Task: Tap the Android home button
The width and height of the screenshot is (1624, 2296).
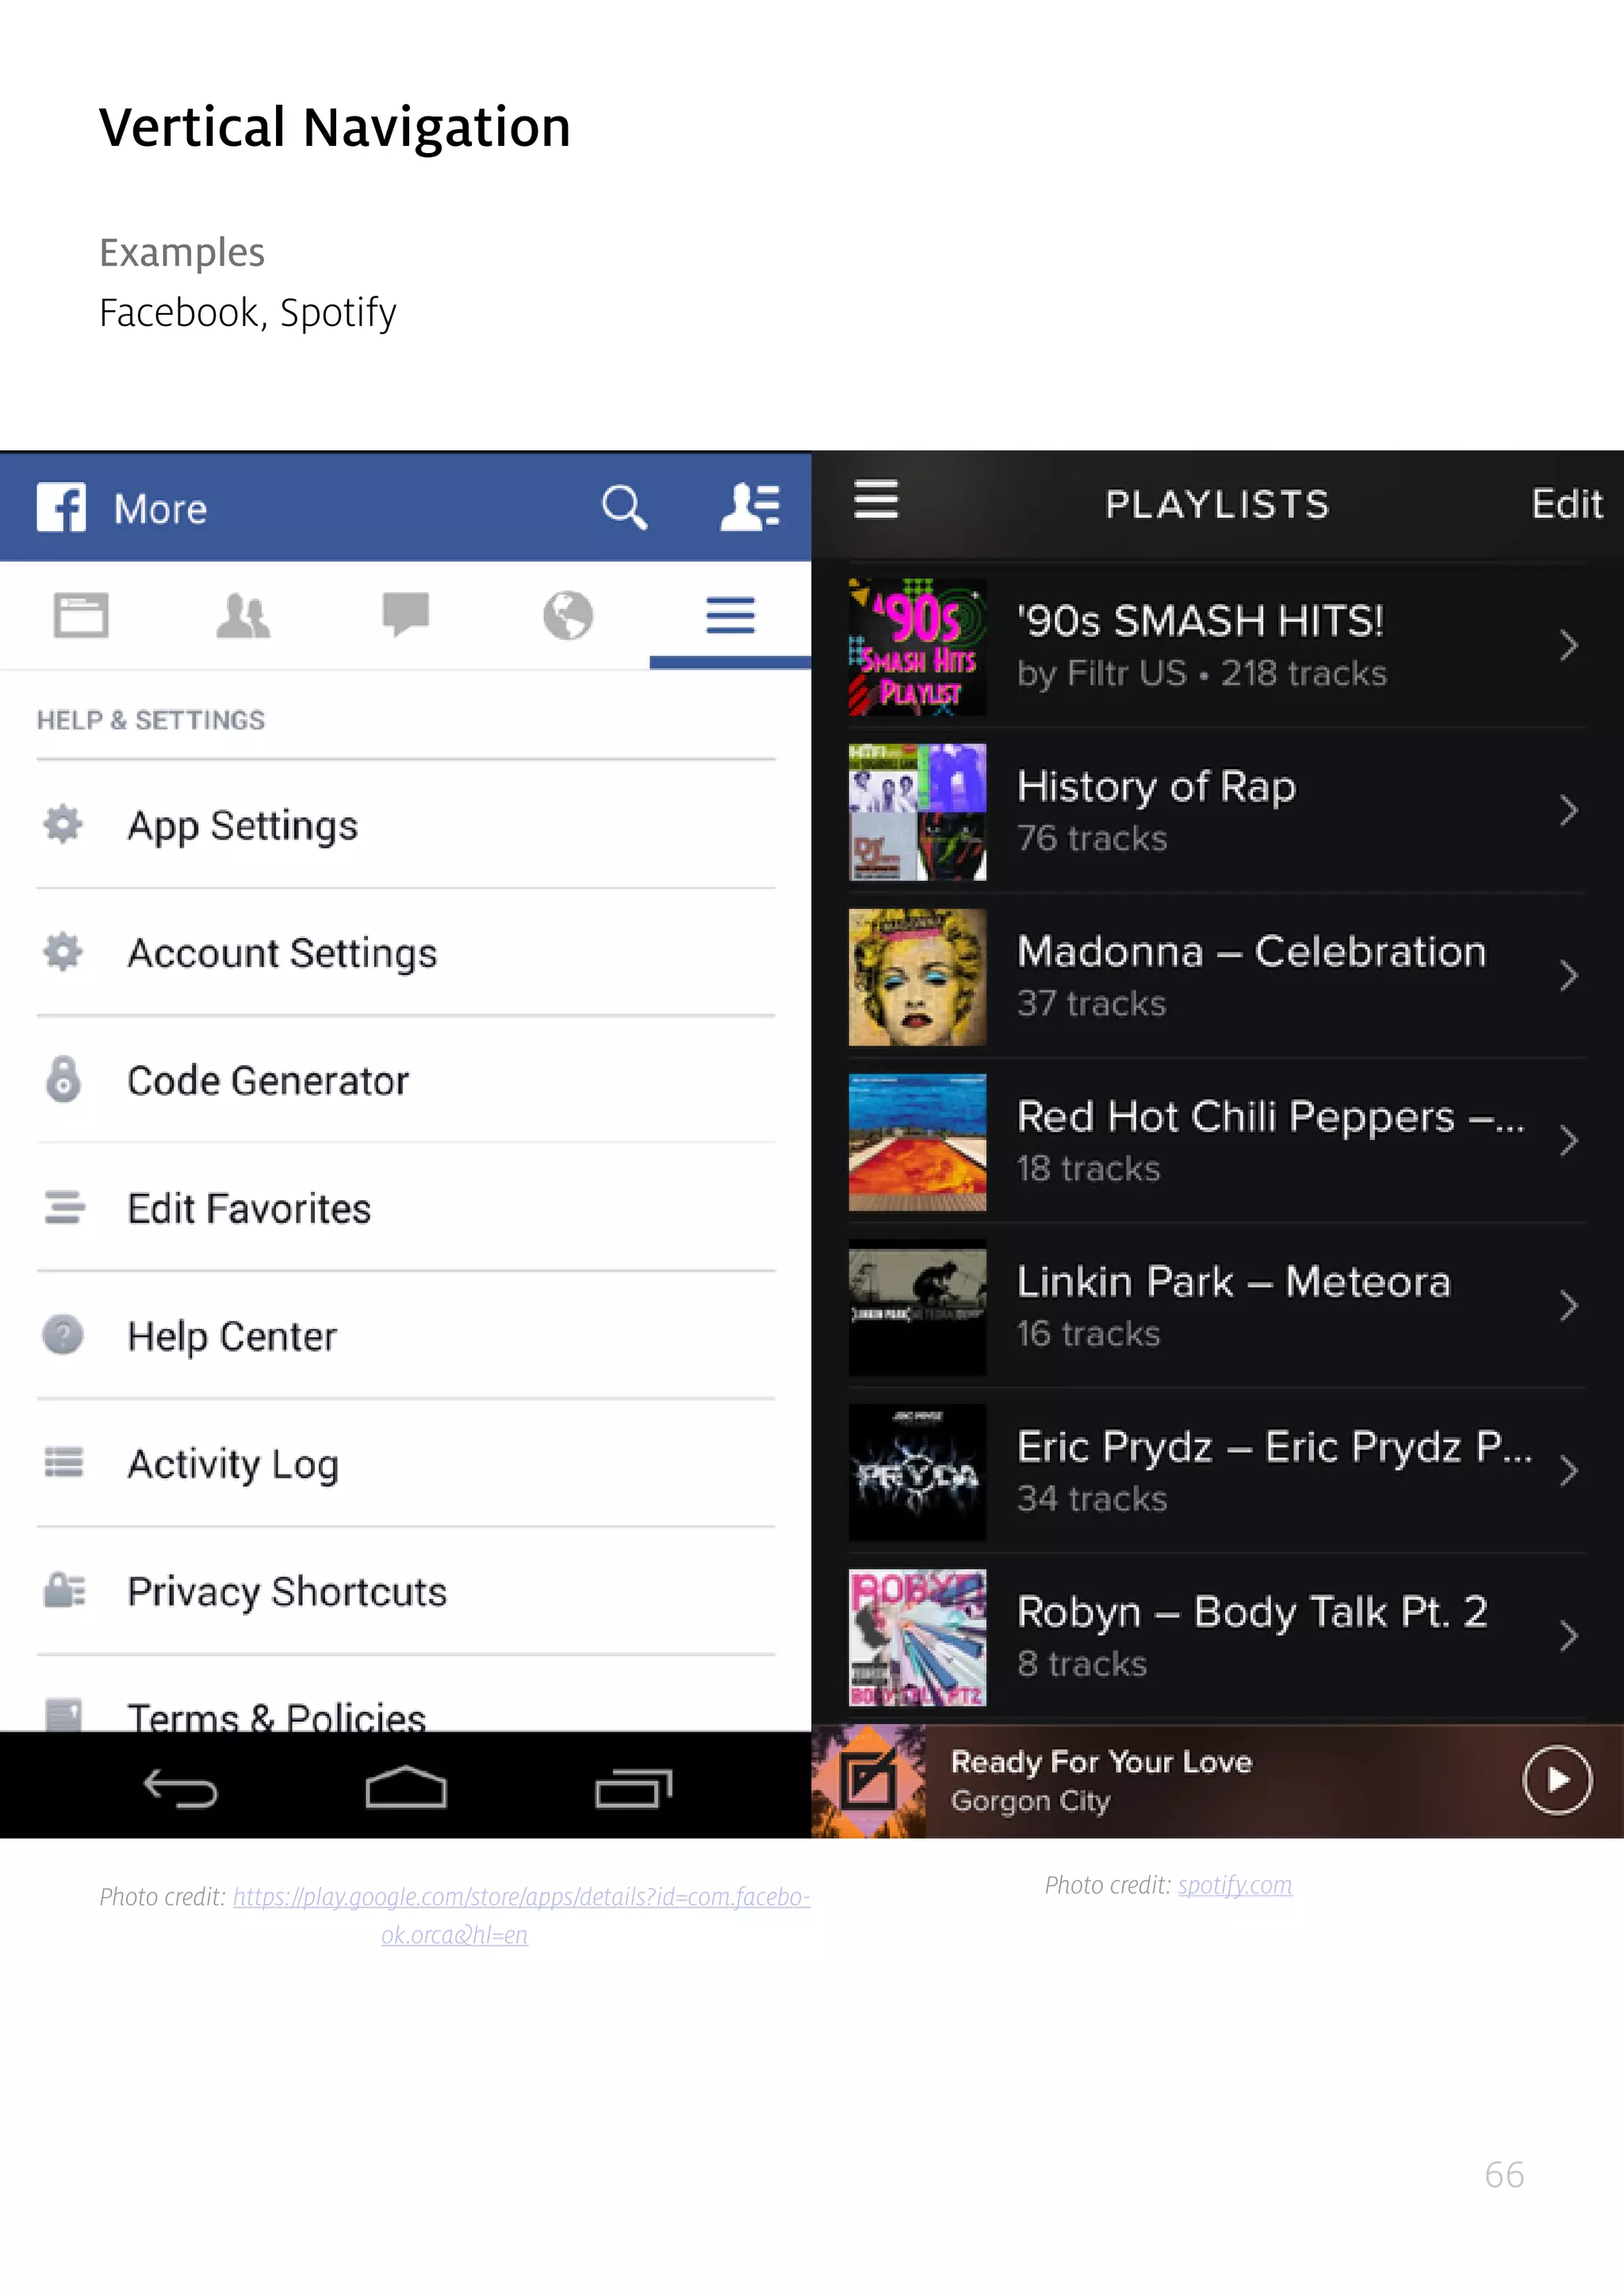Action: (406, 1788)
